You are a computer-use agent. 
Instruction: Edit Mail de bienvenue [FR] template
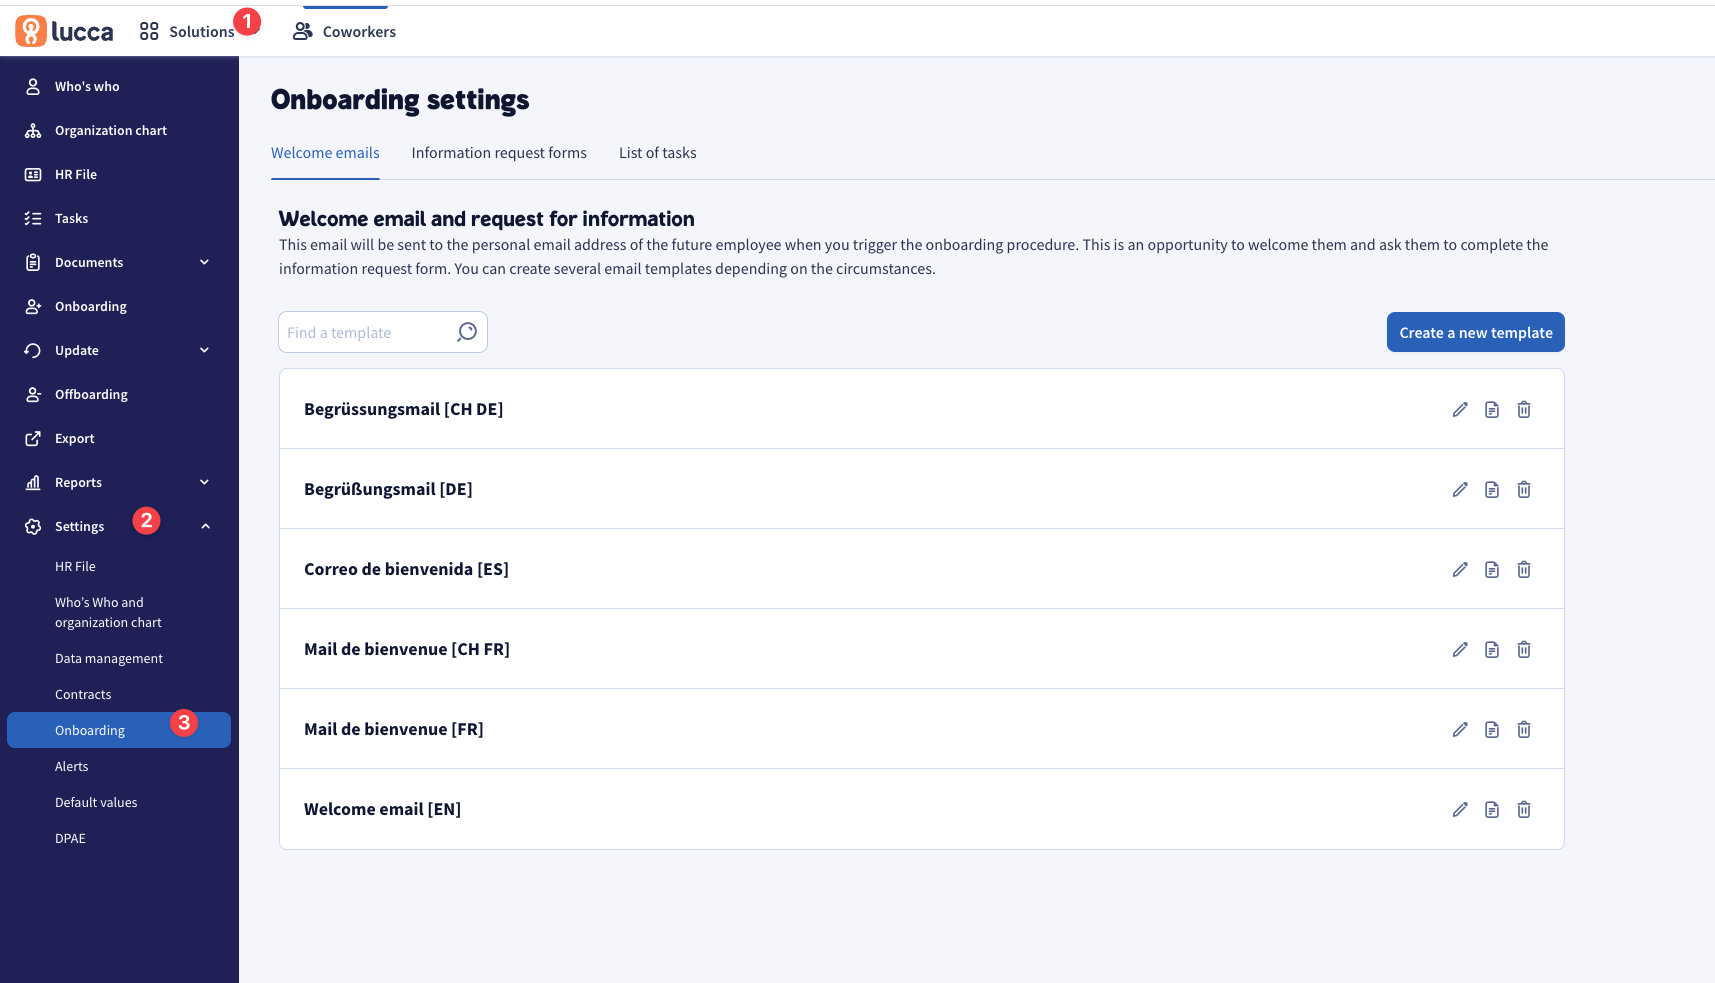(x=1460, y=729)
